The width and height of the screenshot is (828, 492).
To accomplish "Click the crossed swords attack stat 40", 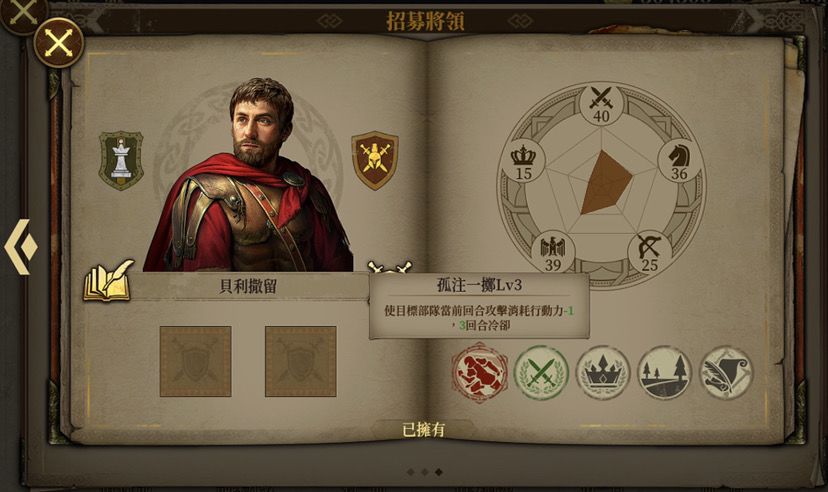I will (601, 105).
